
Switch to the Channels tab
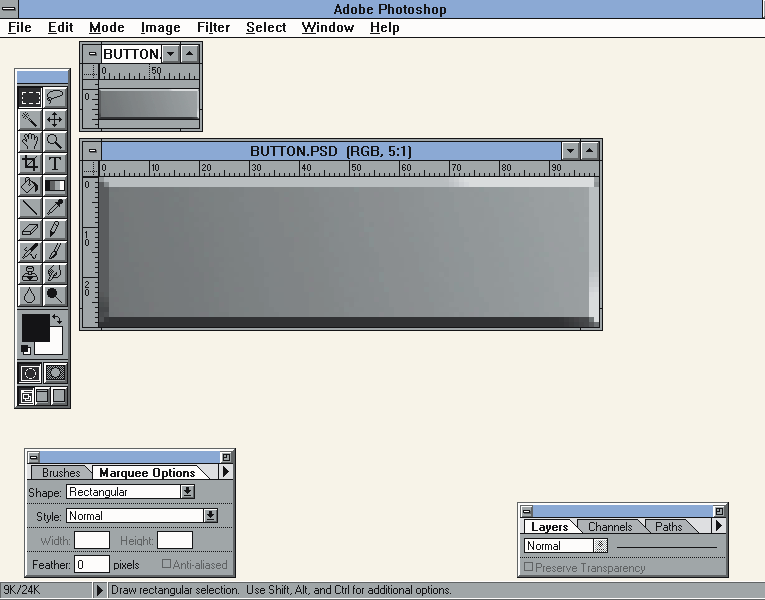tap(610, 527)
